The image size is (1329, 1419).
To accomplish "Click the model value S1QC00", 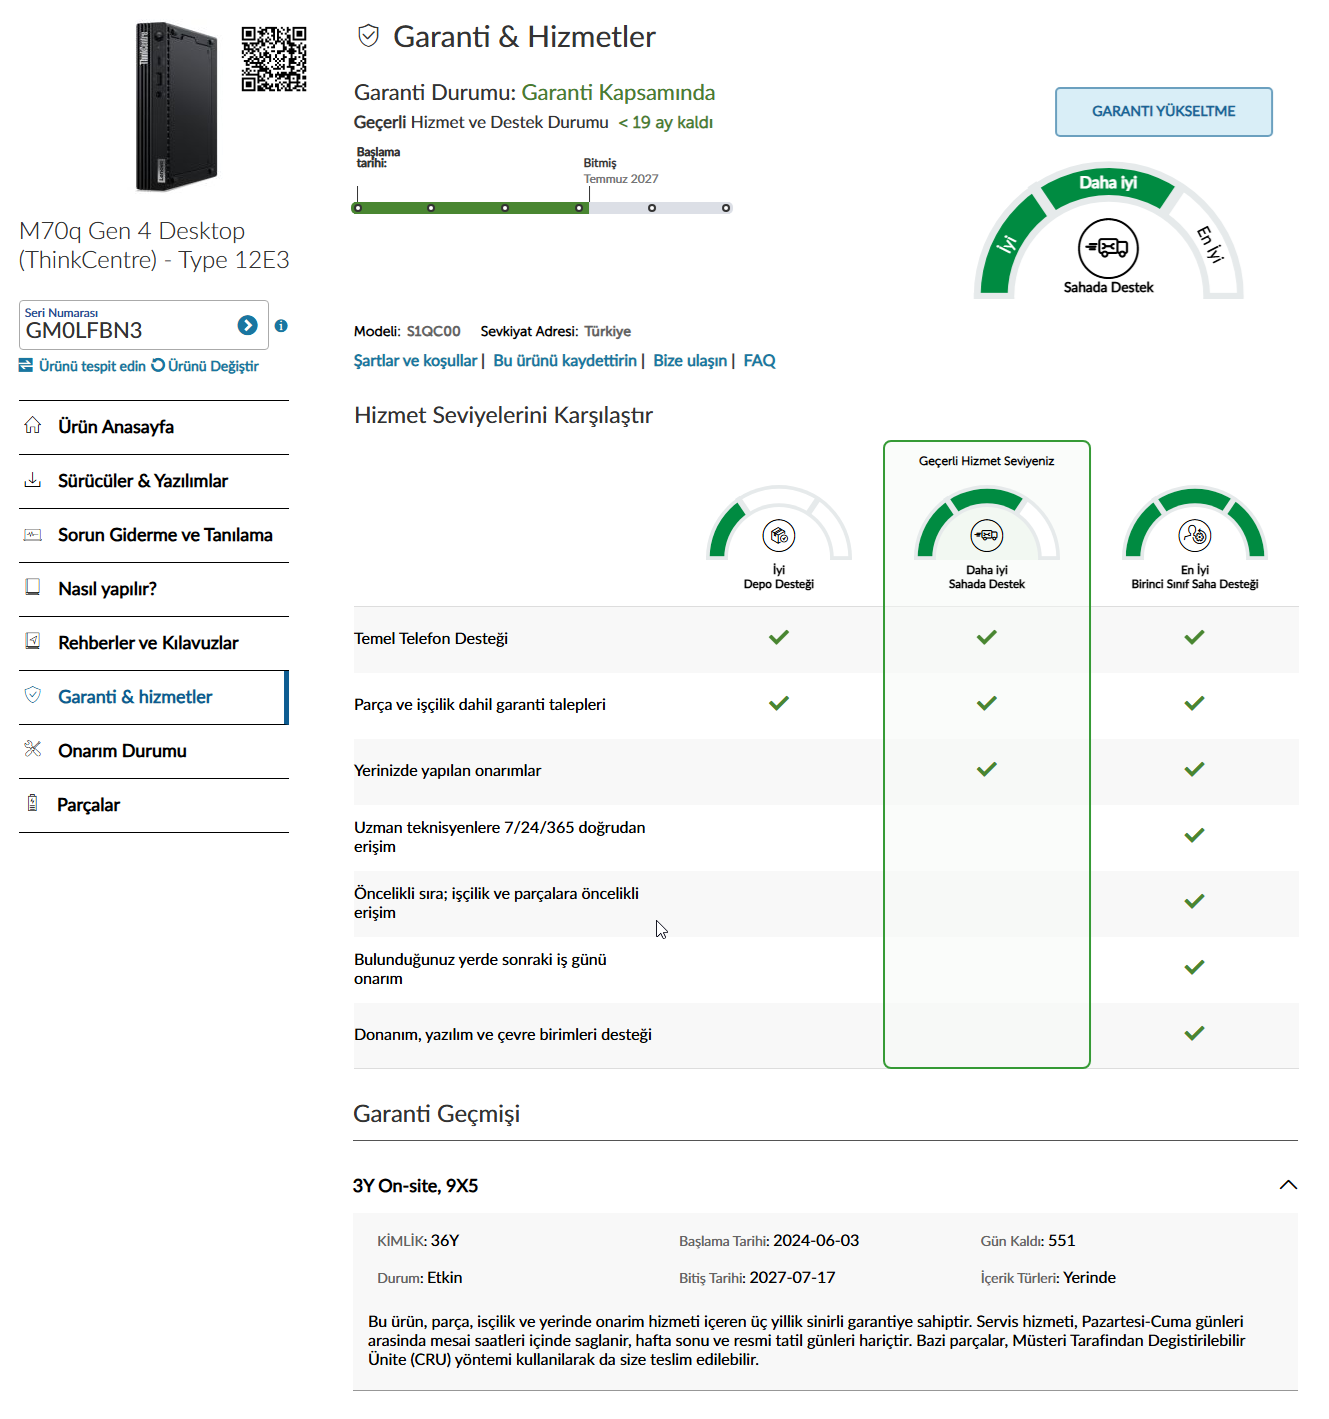I will click(434, 331).
